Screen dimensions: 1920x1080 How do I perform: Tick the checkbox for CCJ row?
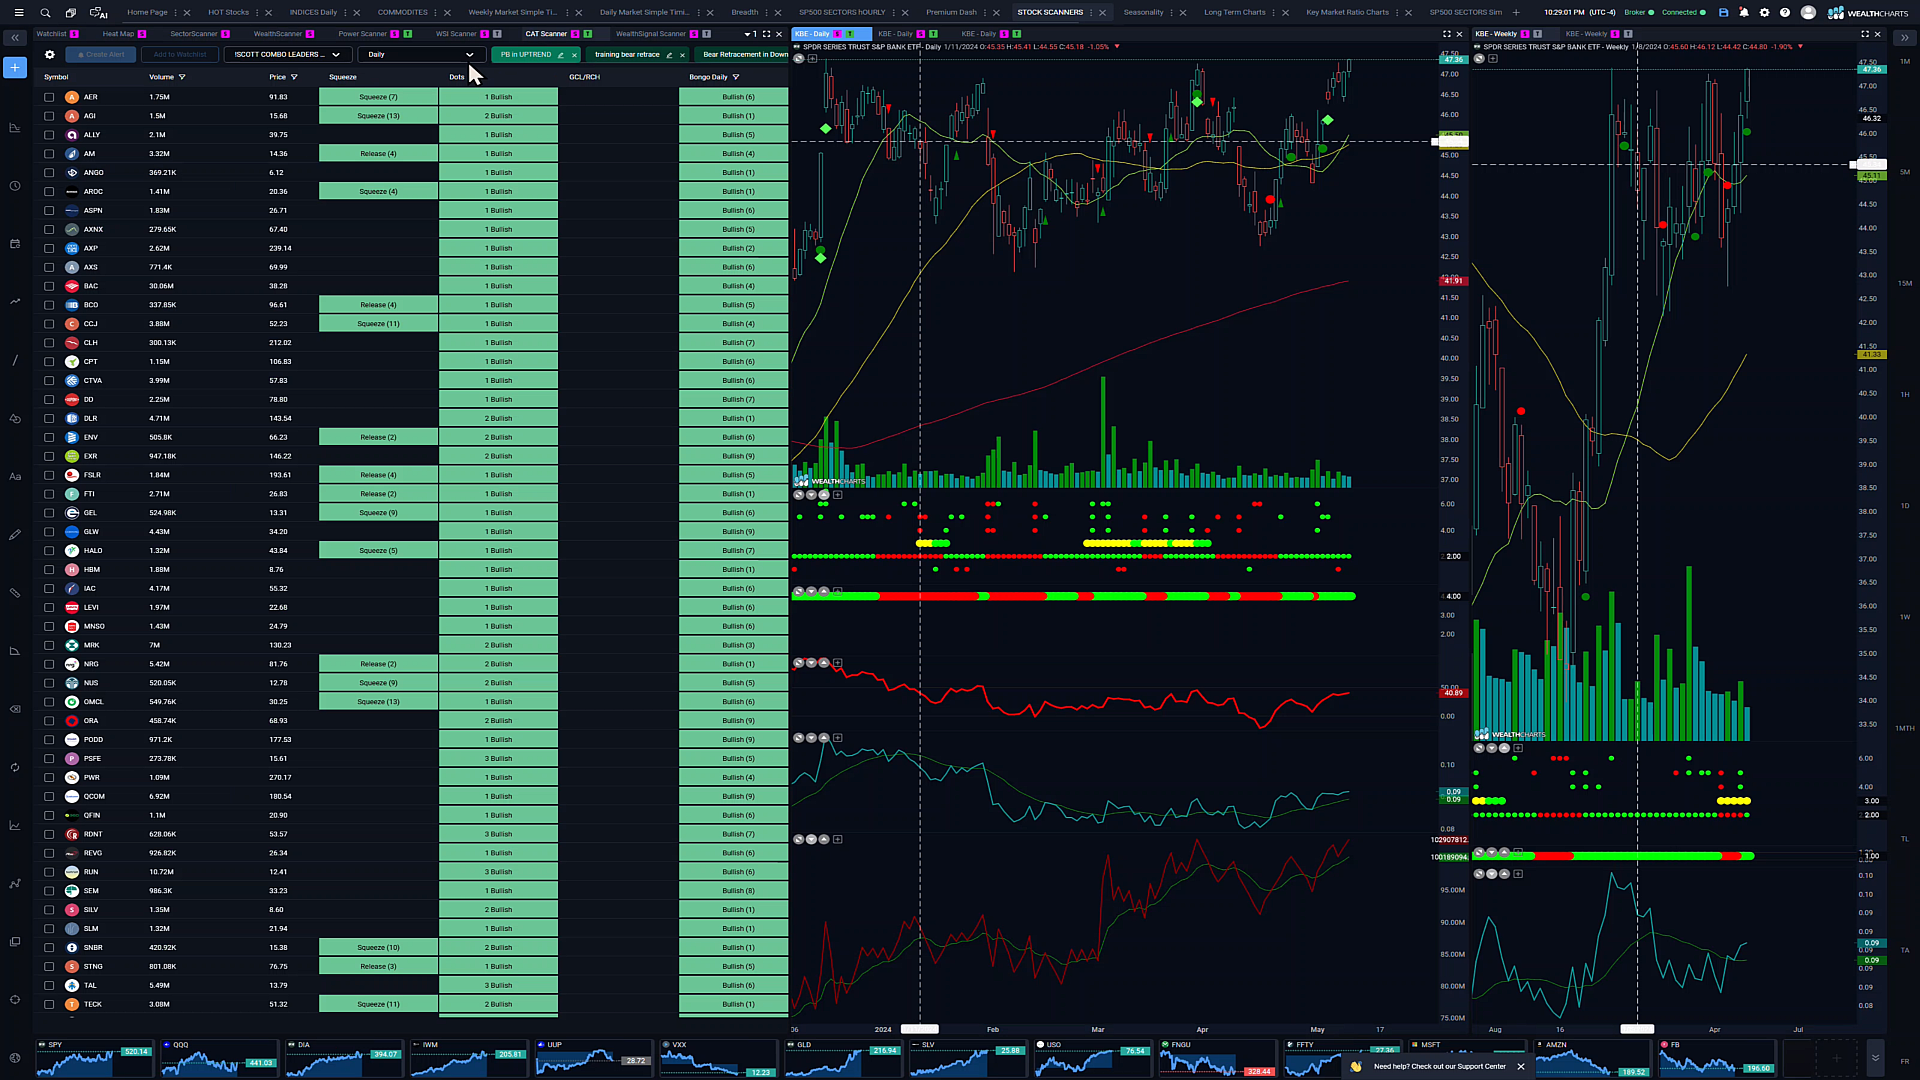click(x=49, y=324)
